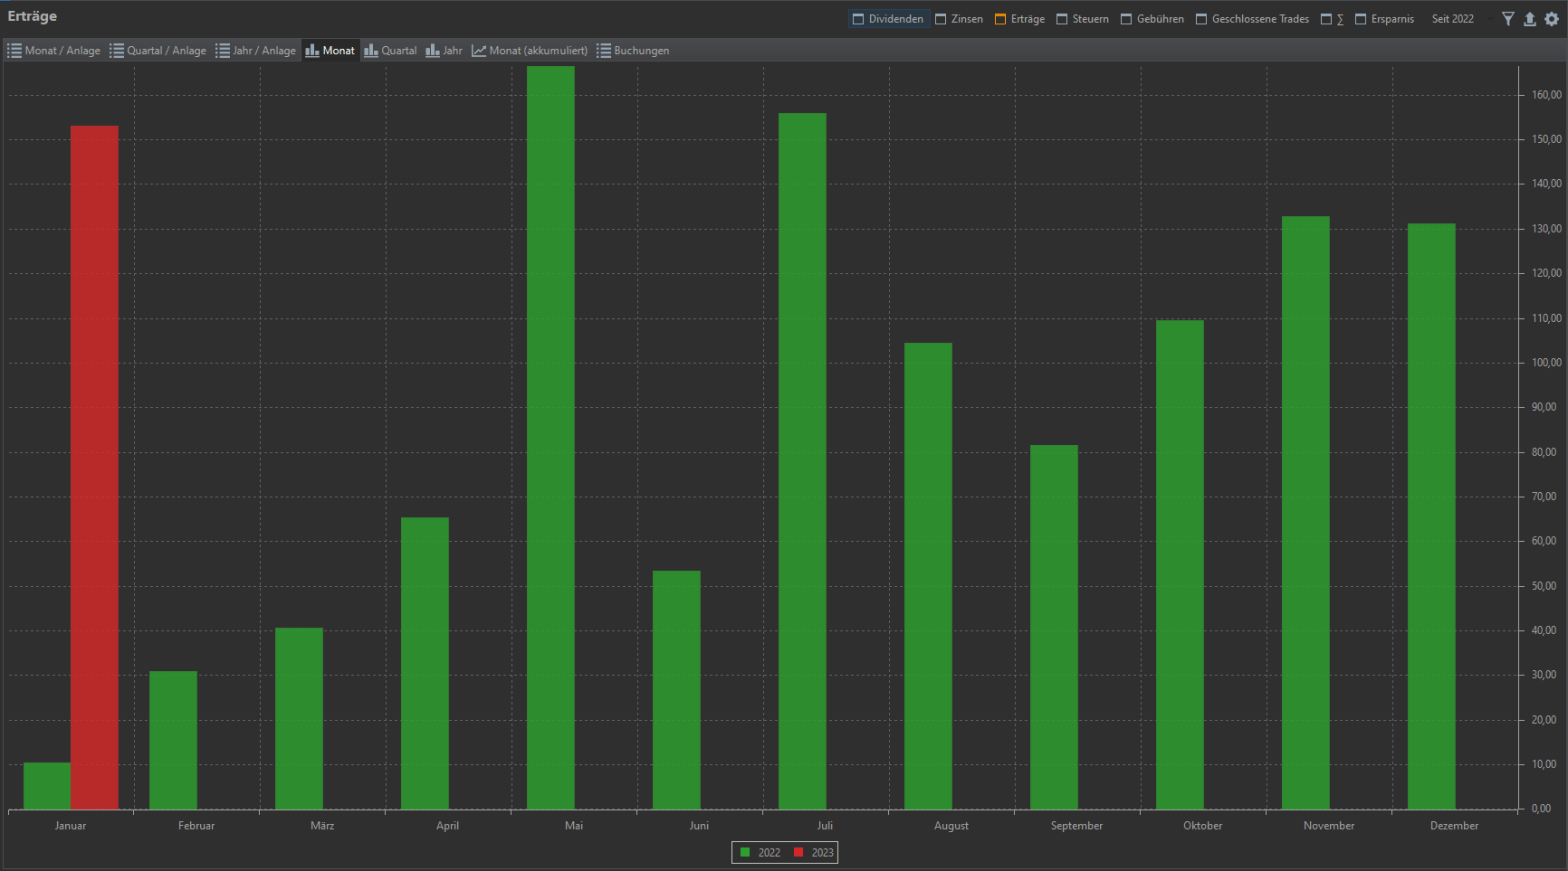Open the filter funnel icon
The height and width of the screenshot is (871, 1568).
point(1508,19)
